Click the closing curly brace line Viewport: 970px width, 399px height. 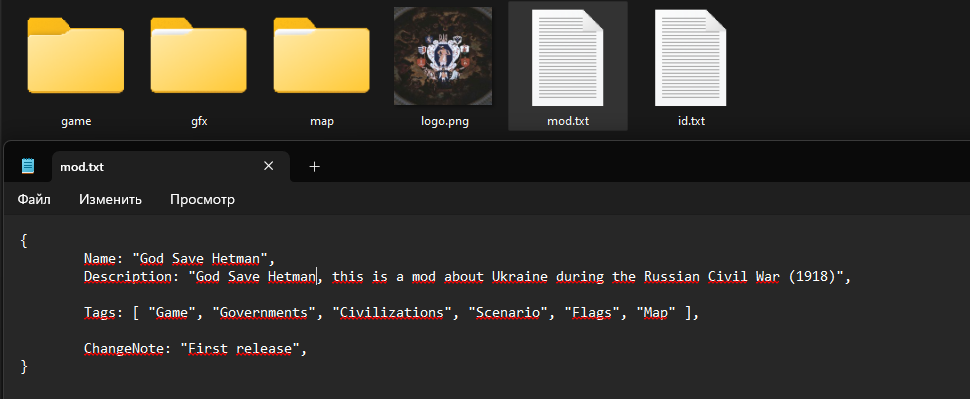[x=24, y=367]
